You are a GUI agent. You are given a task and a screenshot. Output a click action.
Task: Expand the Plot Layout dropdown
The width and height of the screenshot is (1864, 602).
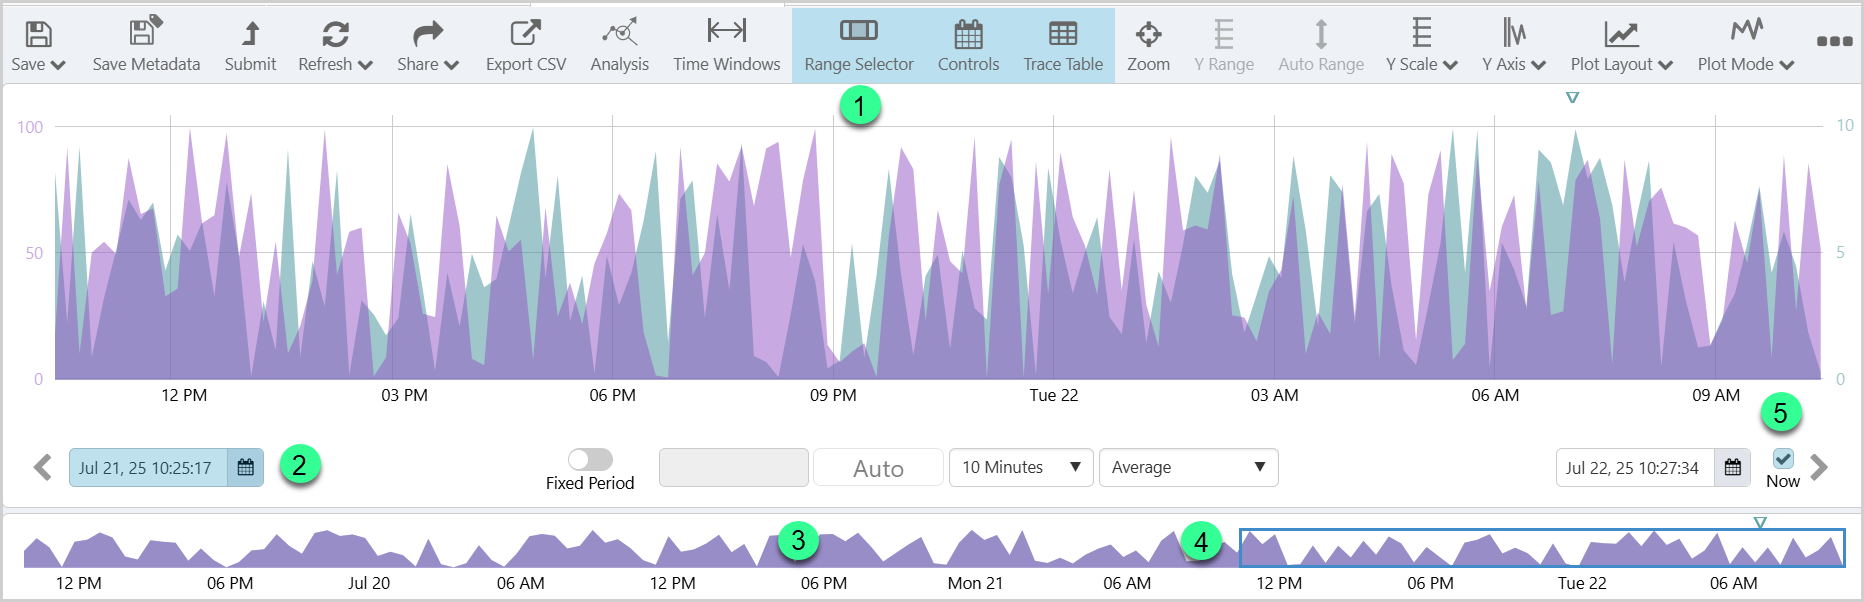tap(1621, 46)
